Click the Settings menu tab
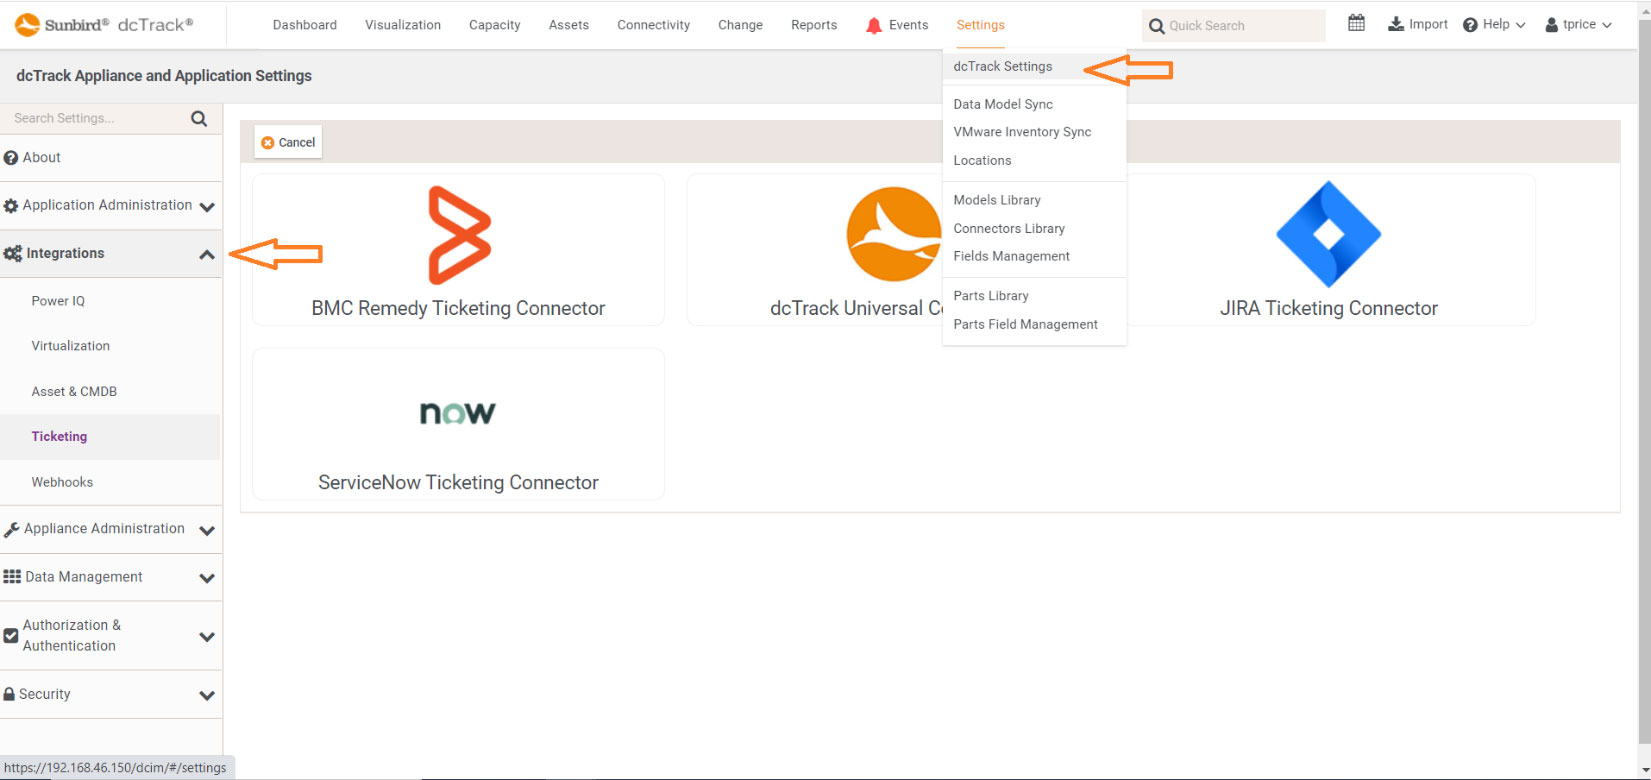The height and width of the screenshot is (780, 1651). coord(981,25)
